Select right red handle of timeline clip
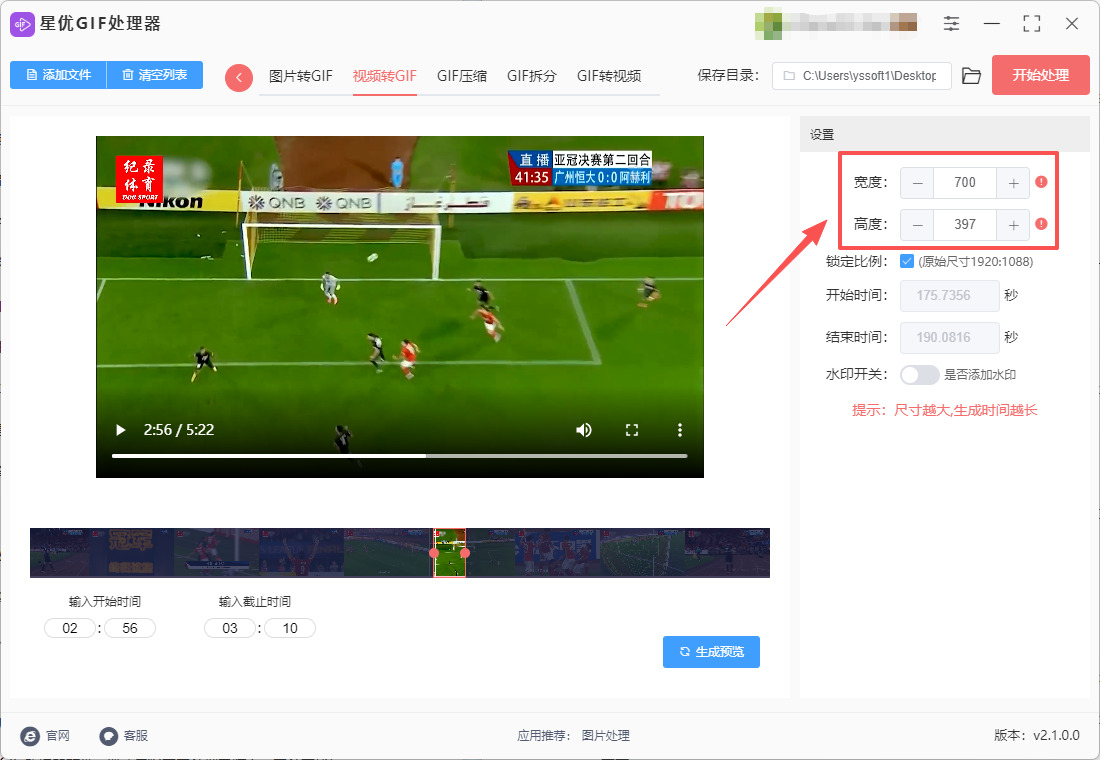Screen dimensions: 1100x760 pos(464,553)
